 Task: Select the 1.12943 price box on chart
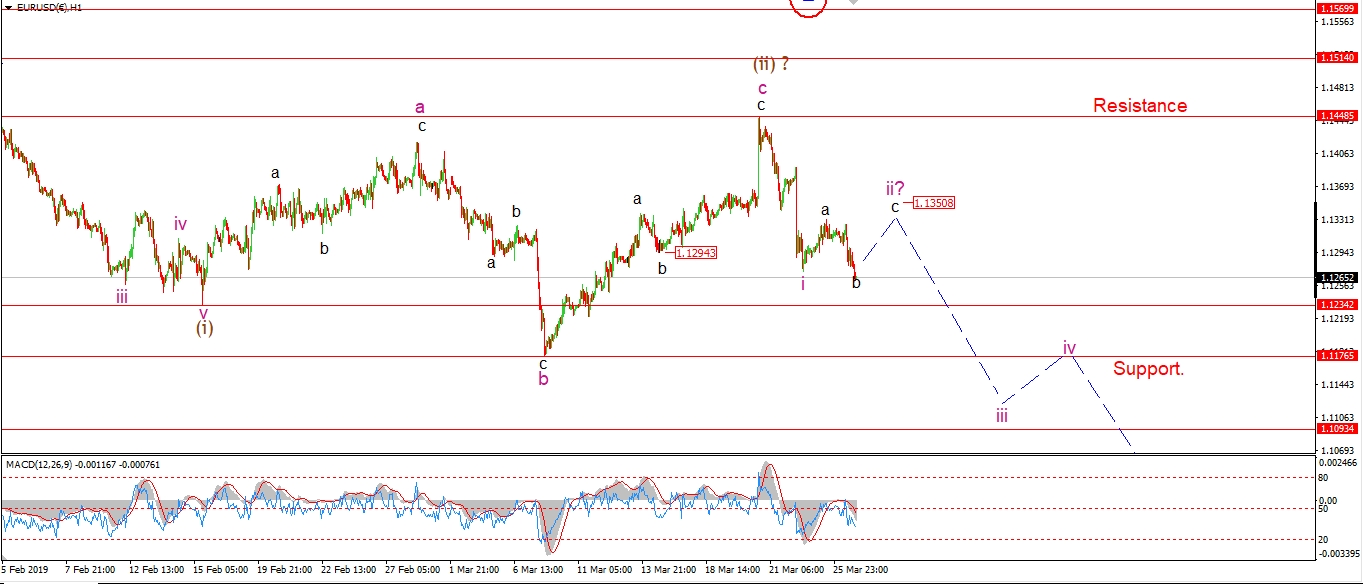pyautogui.click(x=695, y=253)
